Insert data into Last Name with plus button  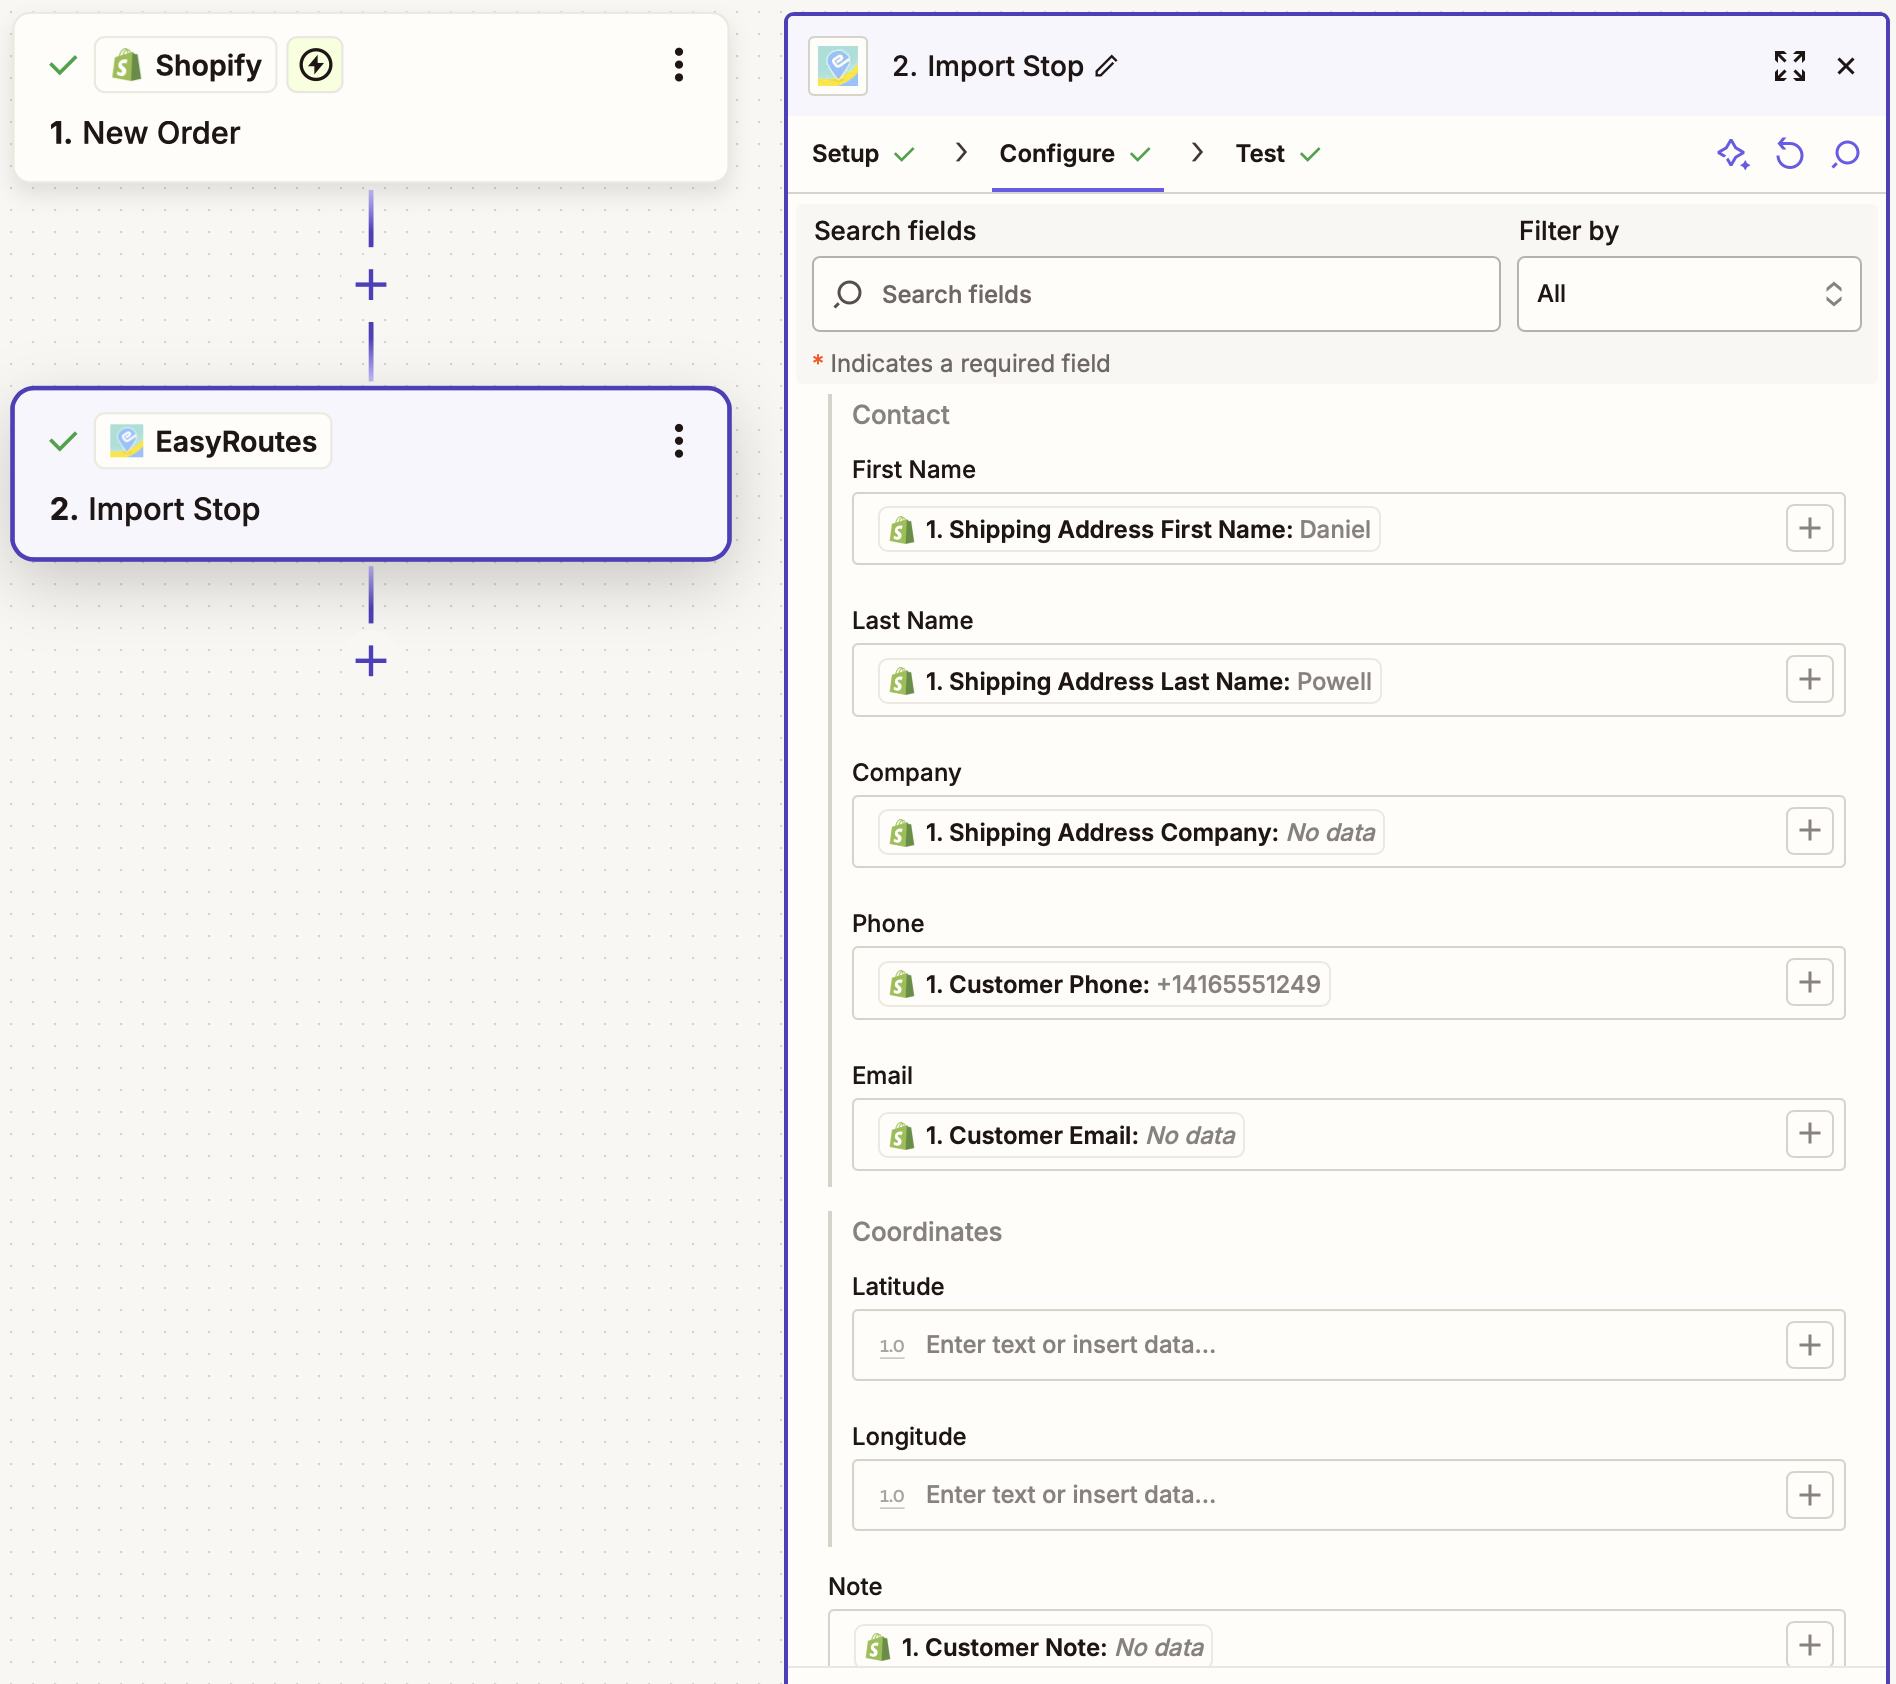1810,680
